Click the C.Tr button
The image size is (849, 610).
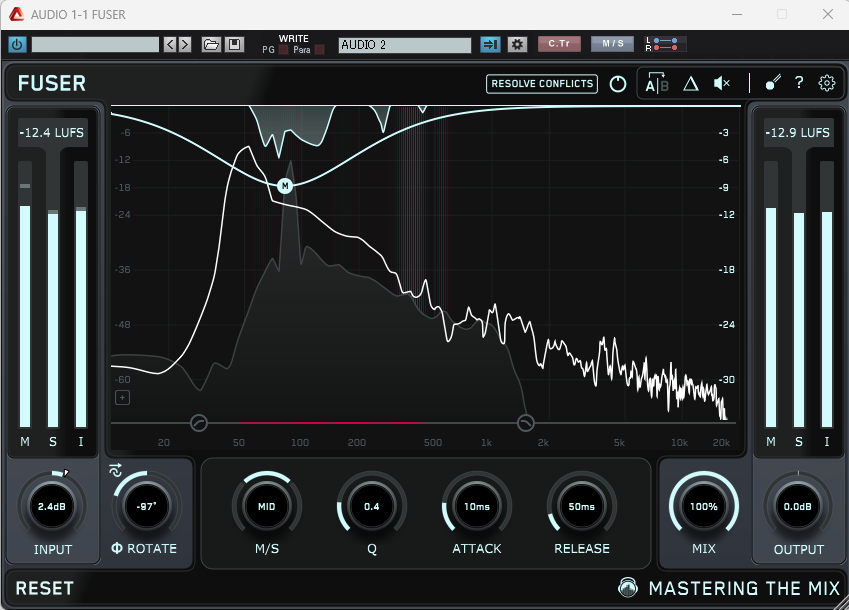(x=559, y=44)
